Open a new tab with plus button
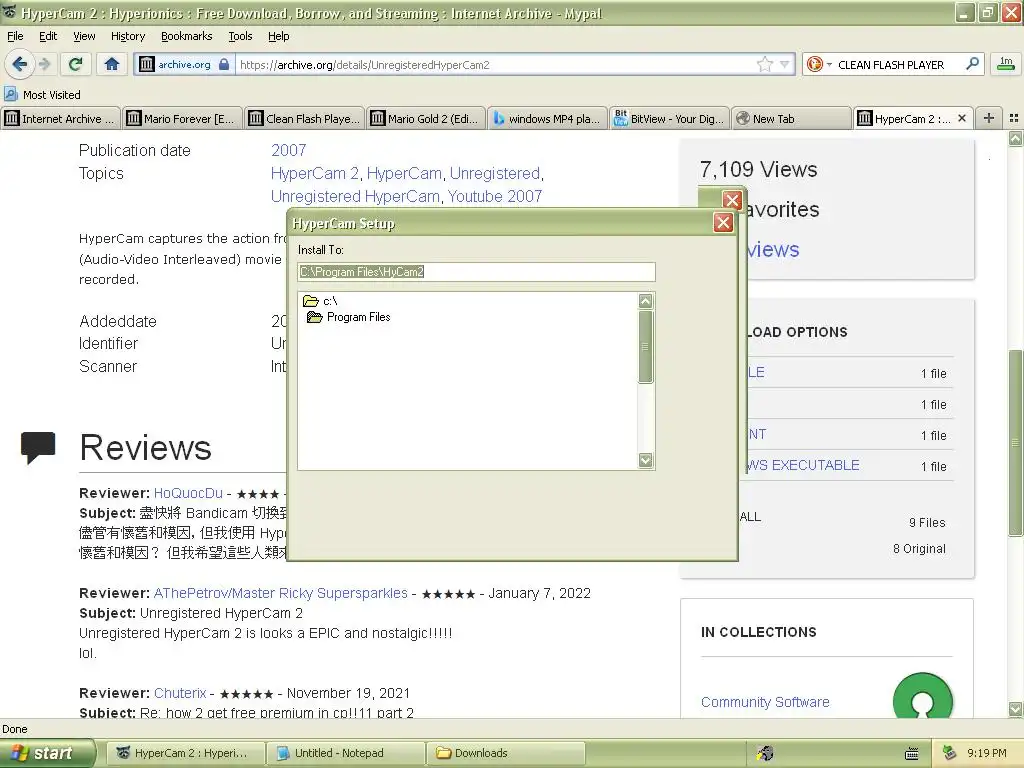Viewport: 1024px width, 768px height. (x=989, y=118)
